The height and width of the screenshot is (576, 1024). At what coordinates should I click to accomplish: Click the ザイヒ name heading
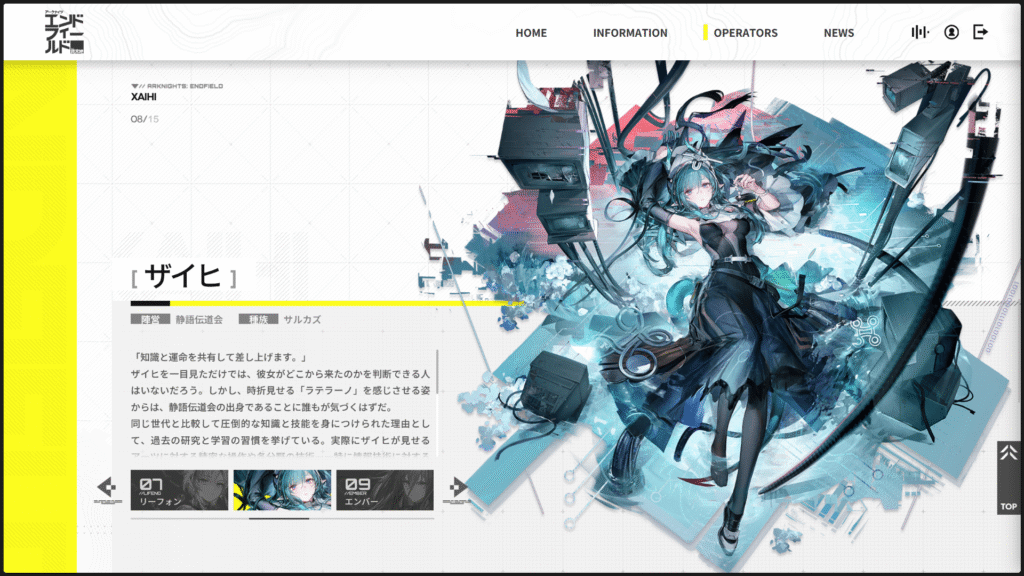pyautogui.click(x=183, y=277)
